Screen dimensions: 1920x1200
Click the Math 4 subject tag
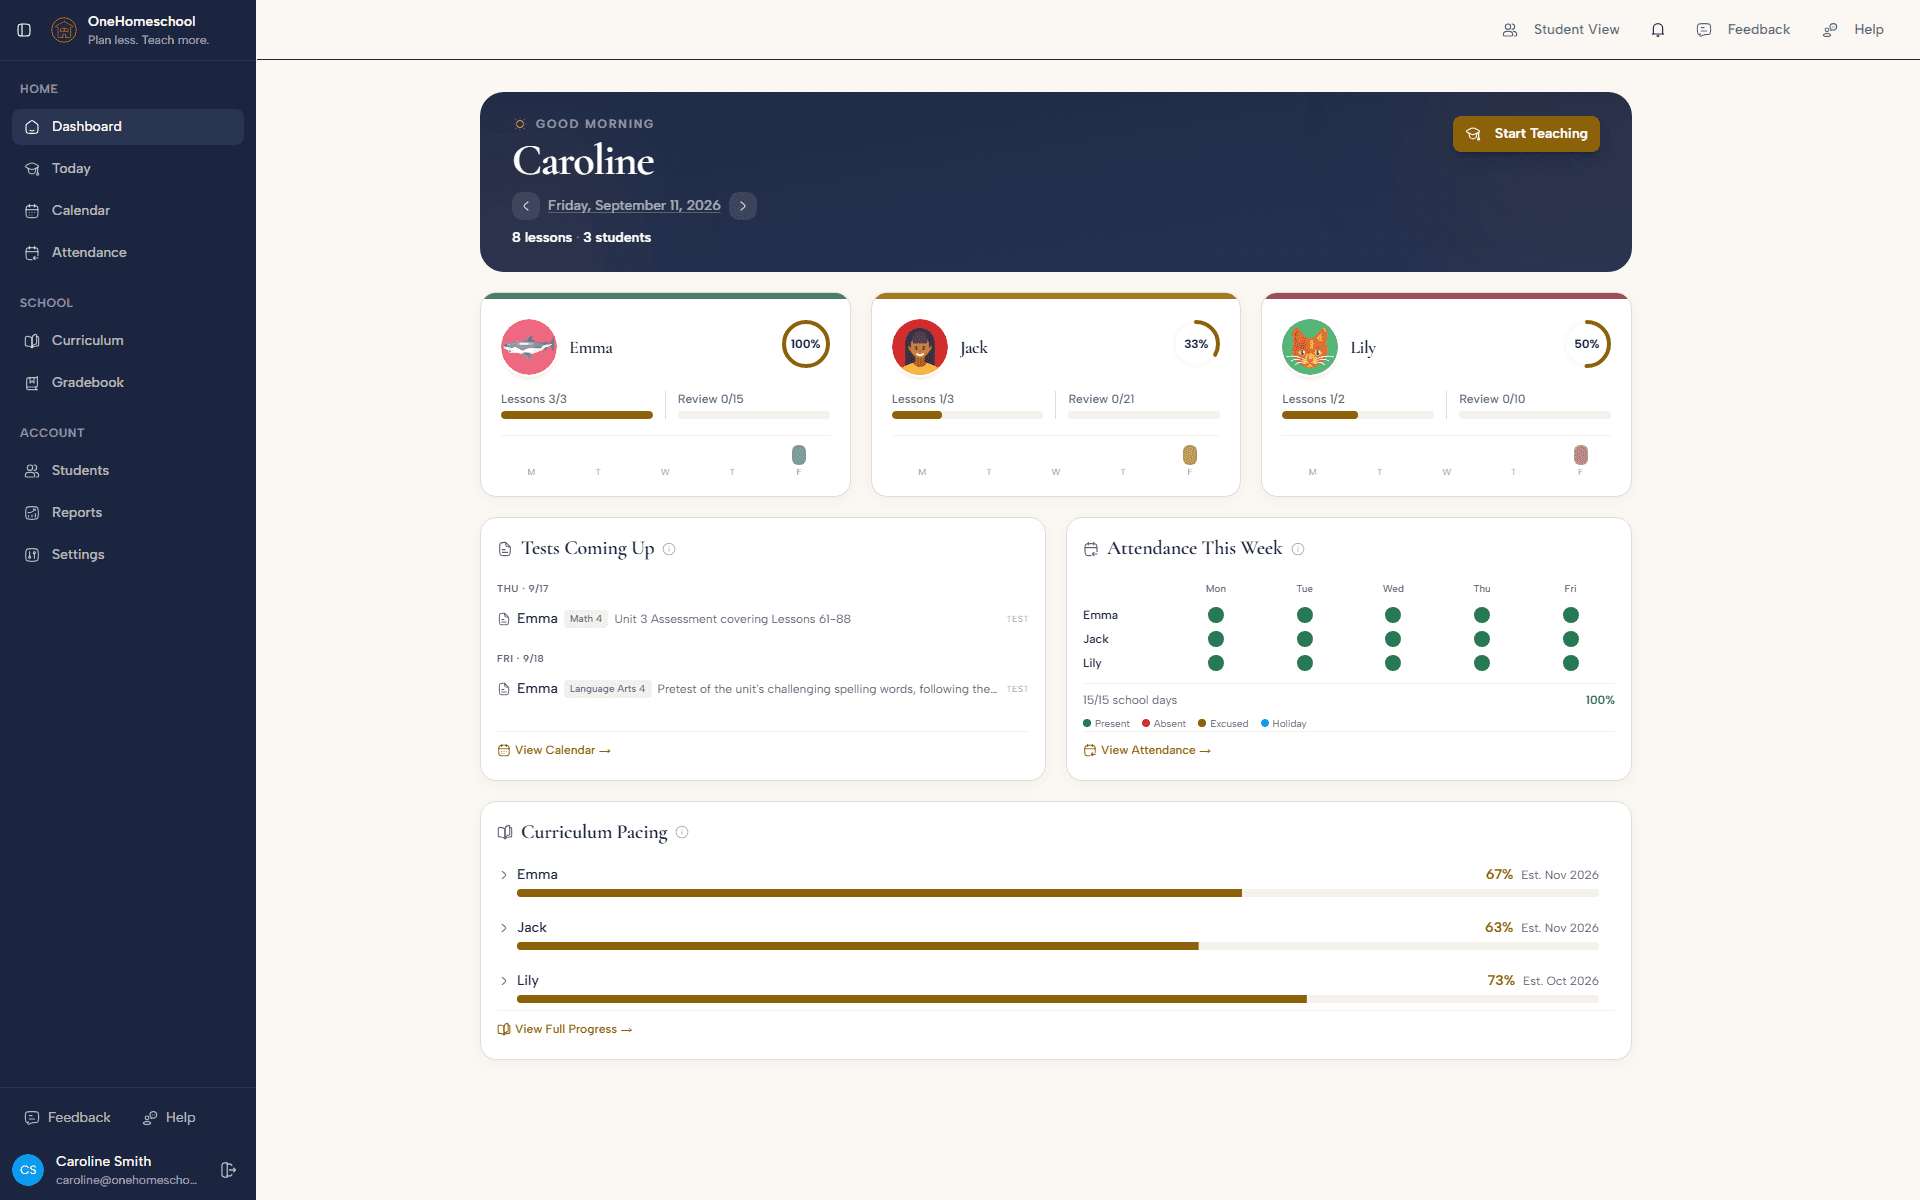tap(586, 619)
